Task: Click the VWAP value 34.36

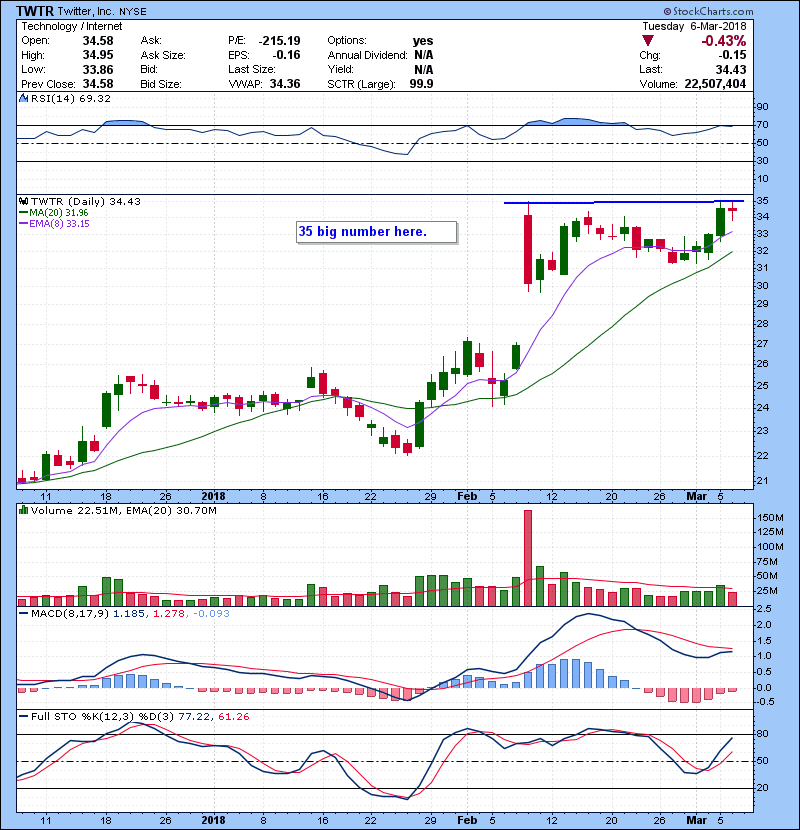Action: (x=285, y=84)
